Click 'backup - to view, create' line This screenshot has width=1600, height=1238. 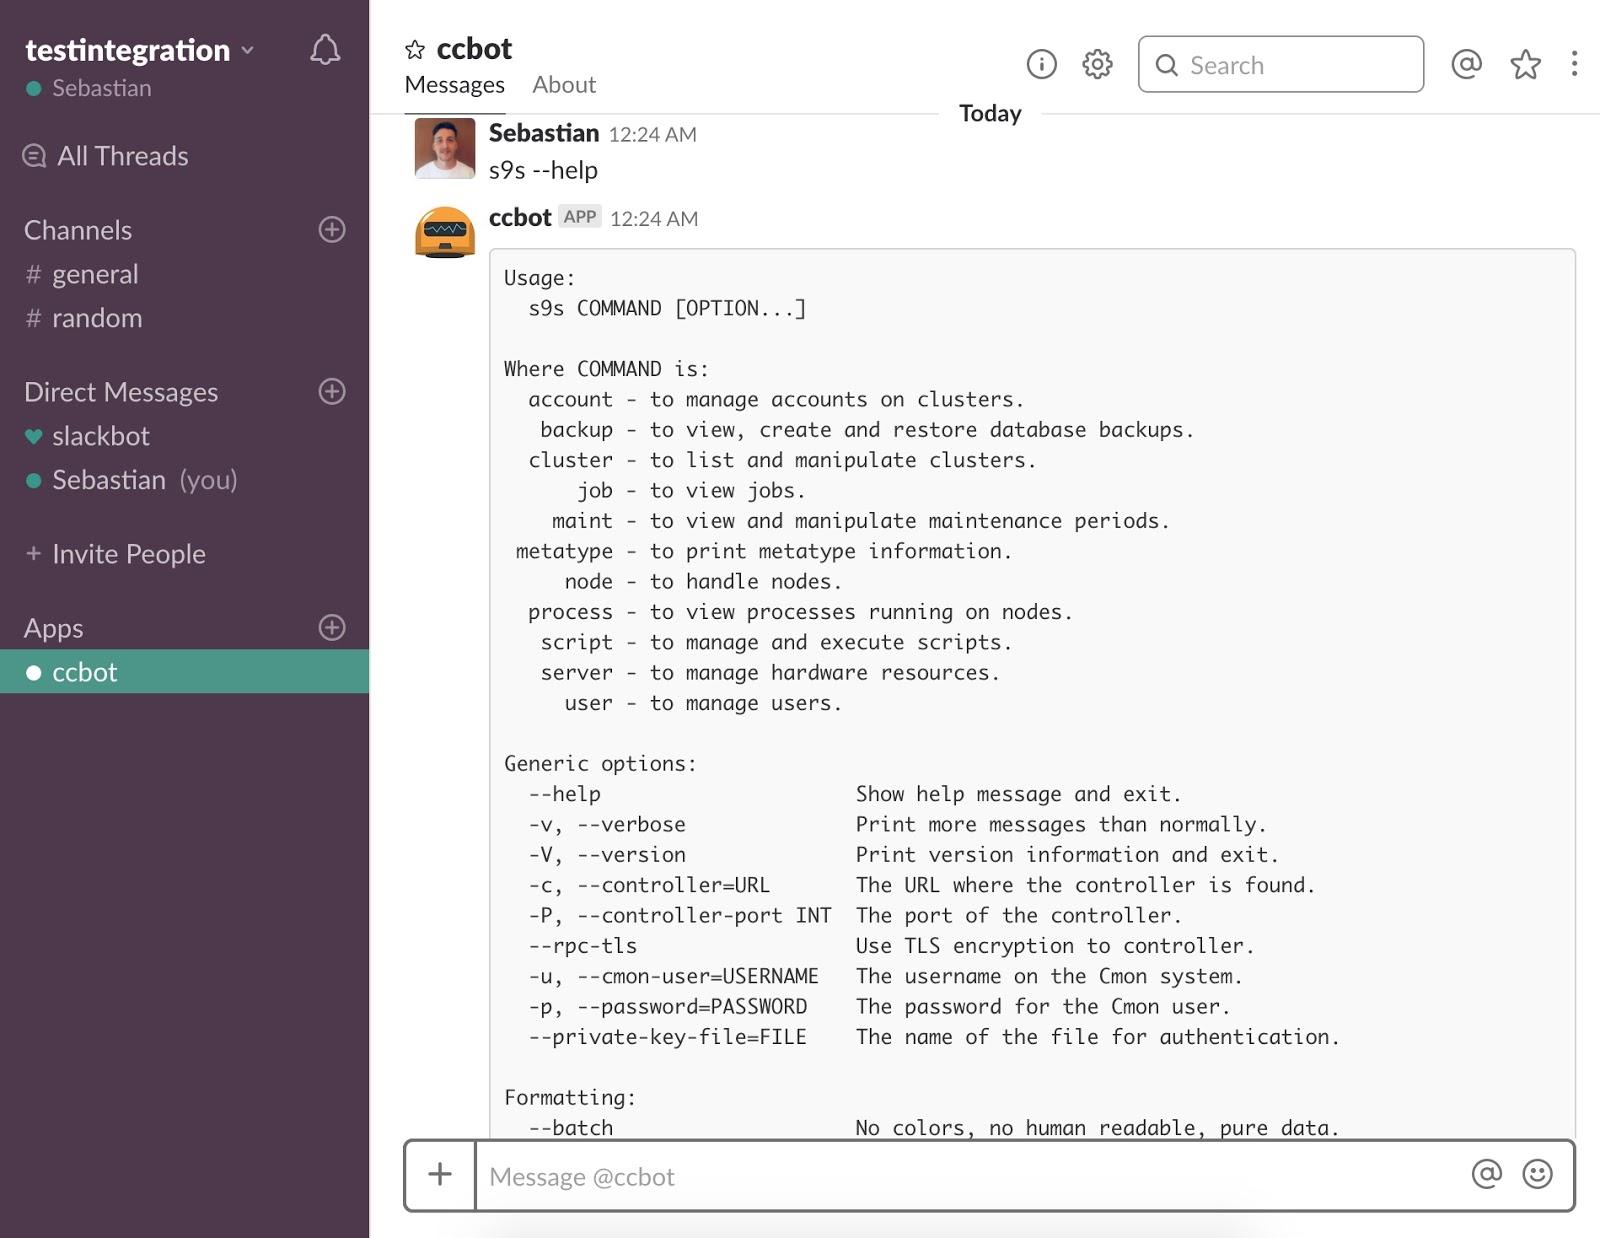[x=867, y=429]
